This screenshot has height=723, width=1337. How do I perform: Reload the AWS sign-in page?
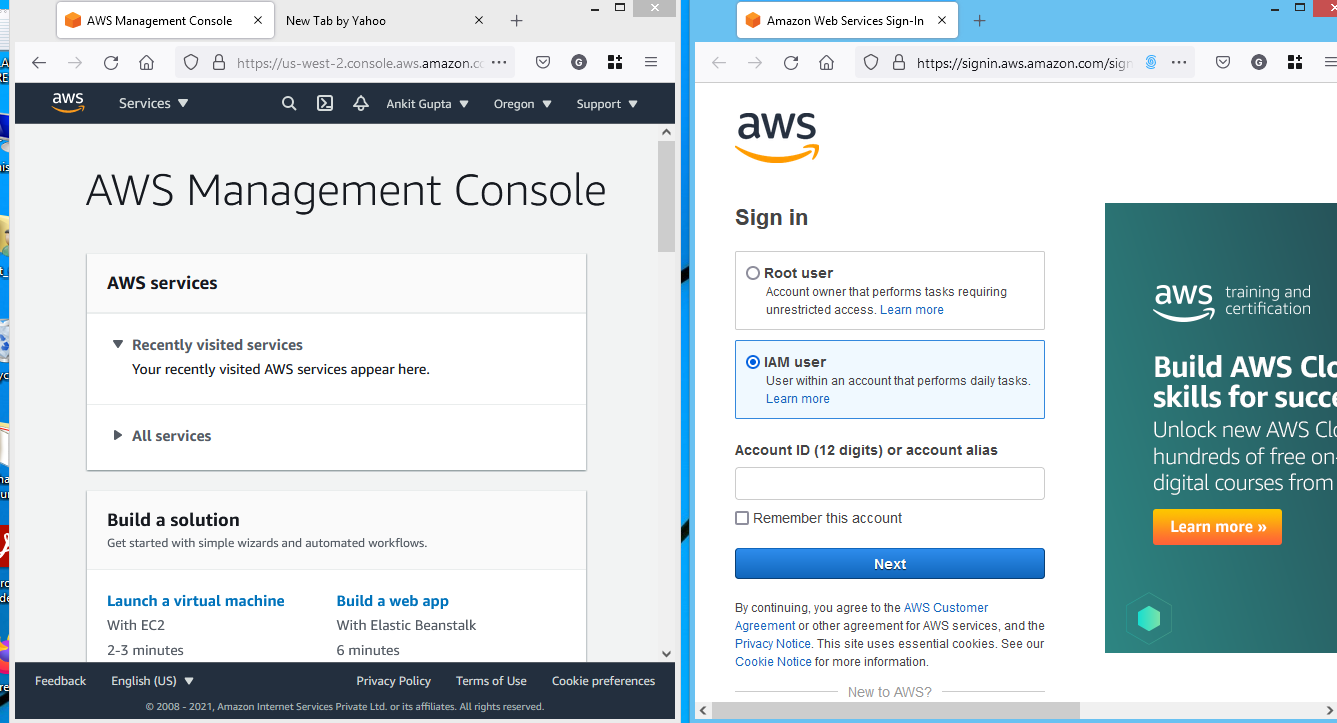pyautogui.click(x=791, y=62)
